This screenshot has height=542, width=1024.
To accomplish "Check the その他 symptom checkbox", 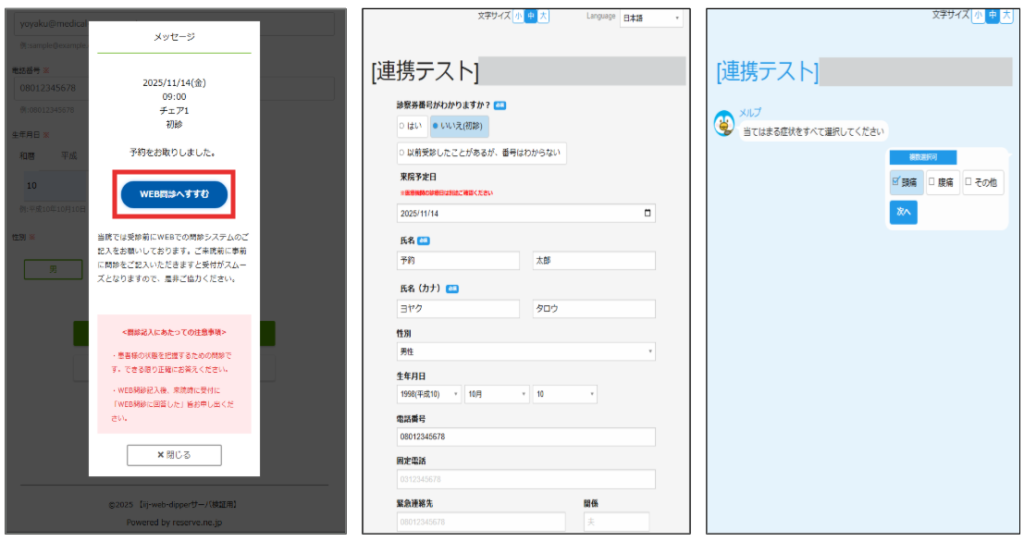I will click(968, 182).
